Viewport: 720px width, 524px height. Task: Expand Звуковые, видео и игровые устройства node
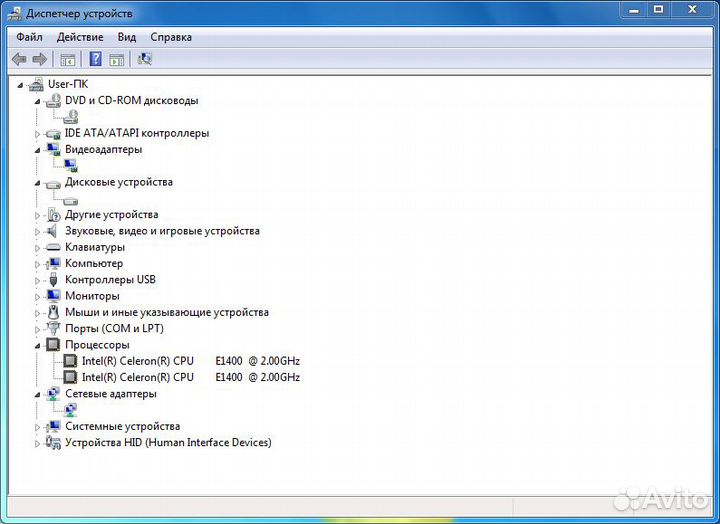click(37, 232)
